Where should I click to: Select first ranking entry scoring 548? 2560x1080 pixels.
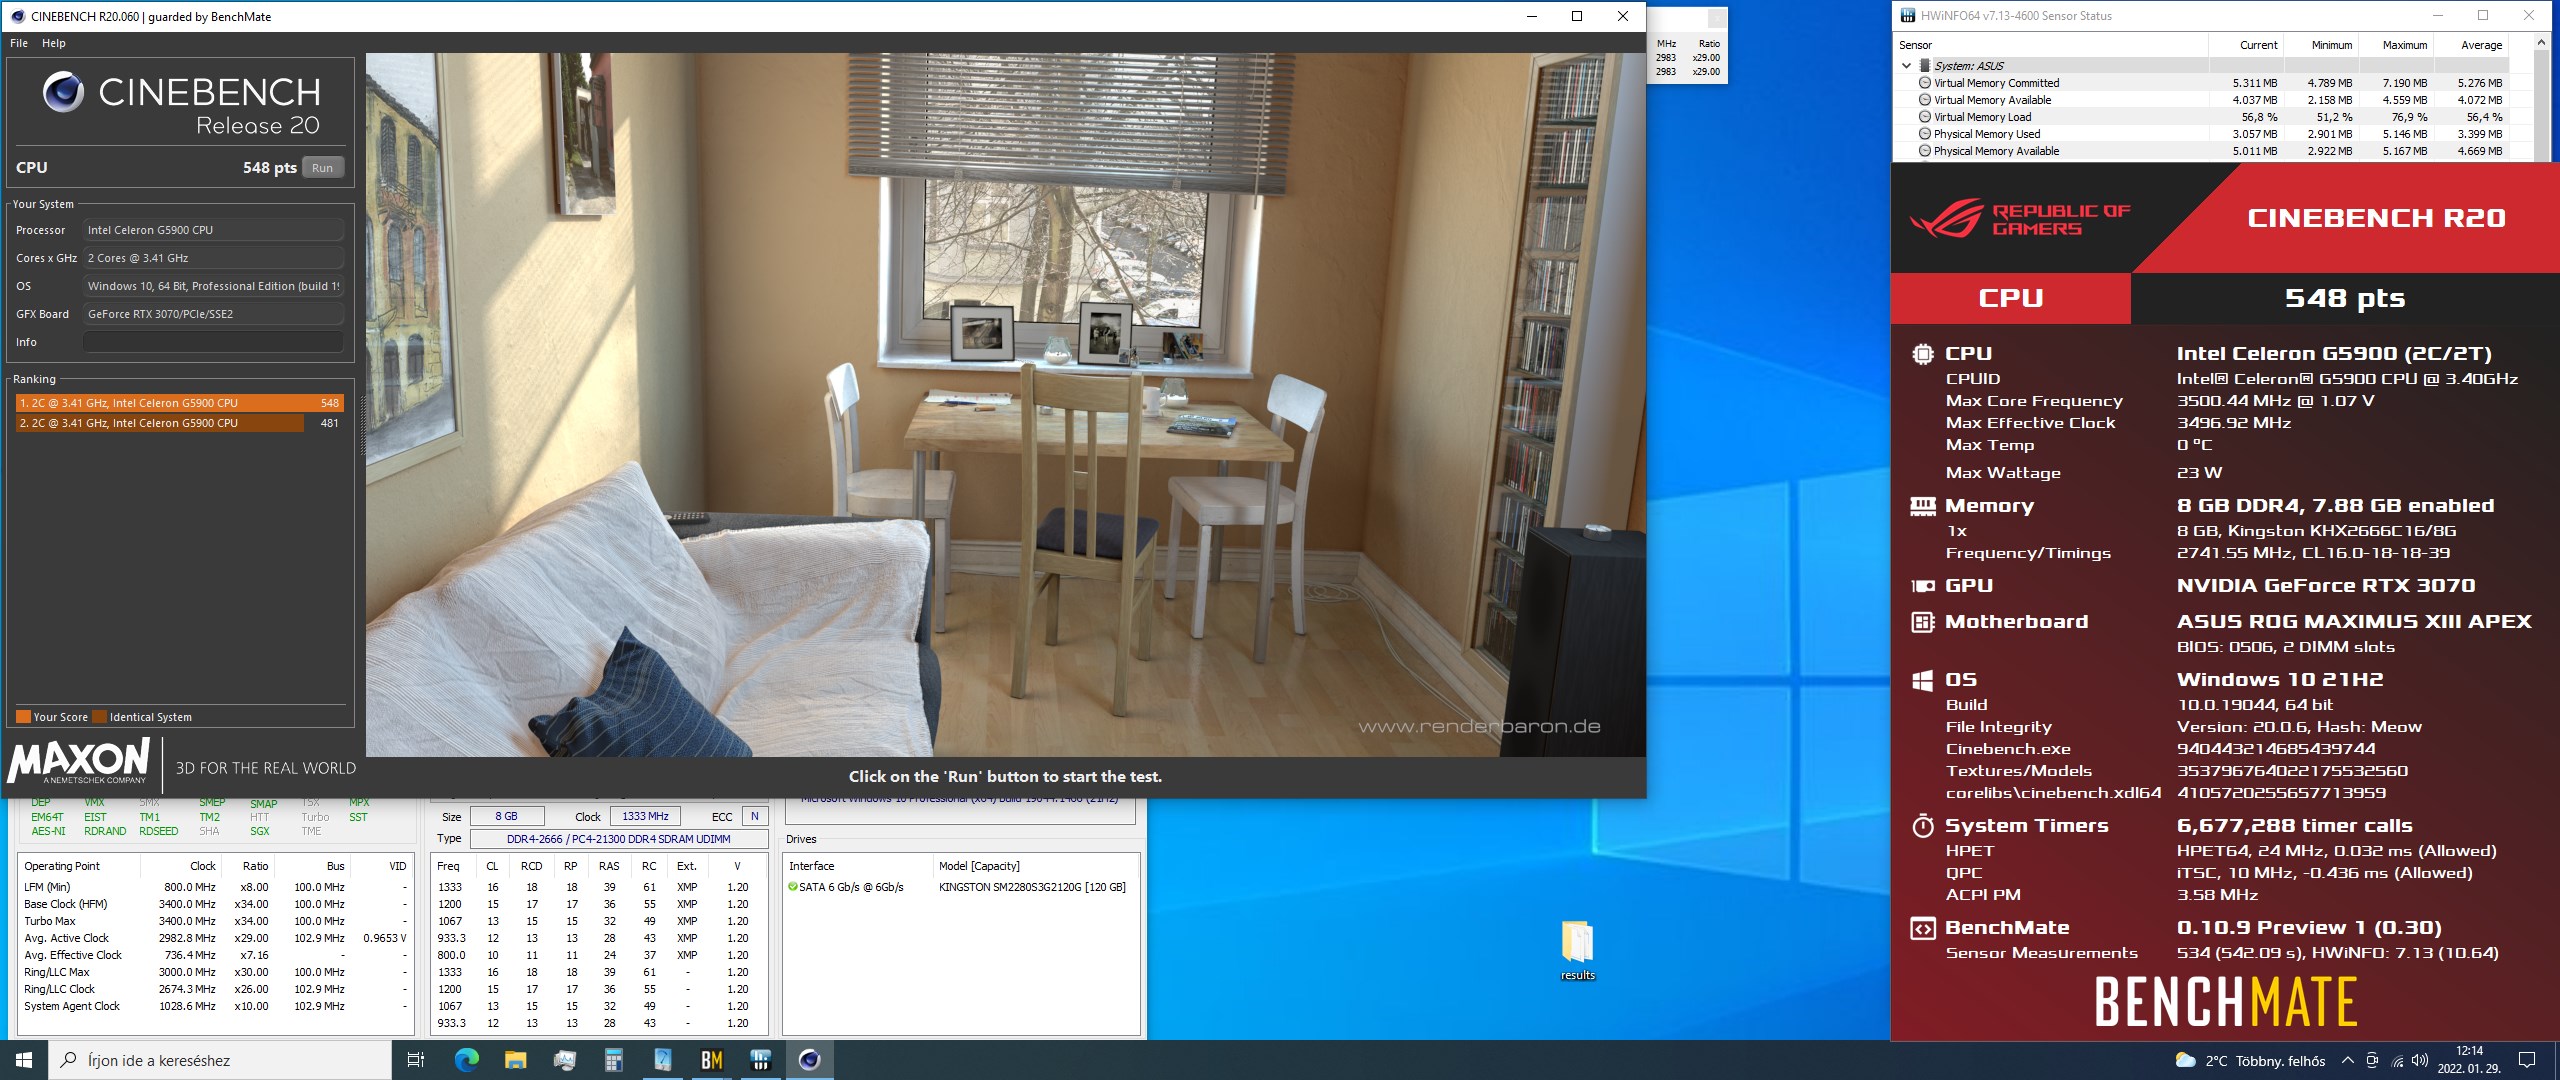[x=180, y=403]
